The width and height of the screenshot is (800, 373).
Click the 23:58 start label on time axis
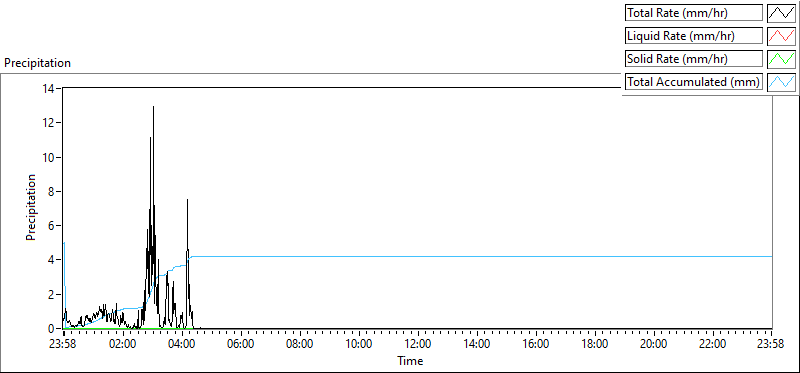[63, 343]
